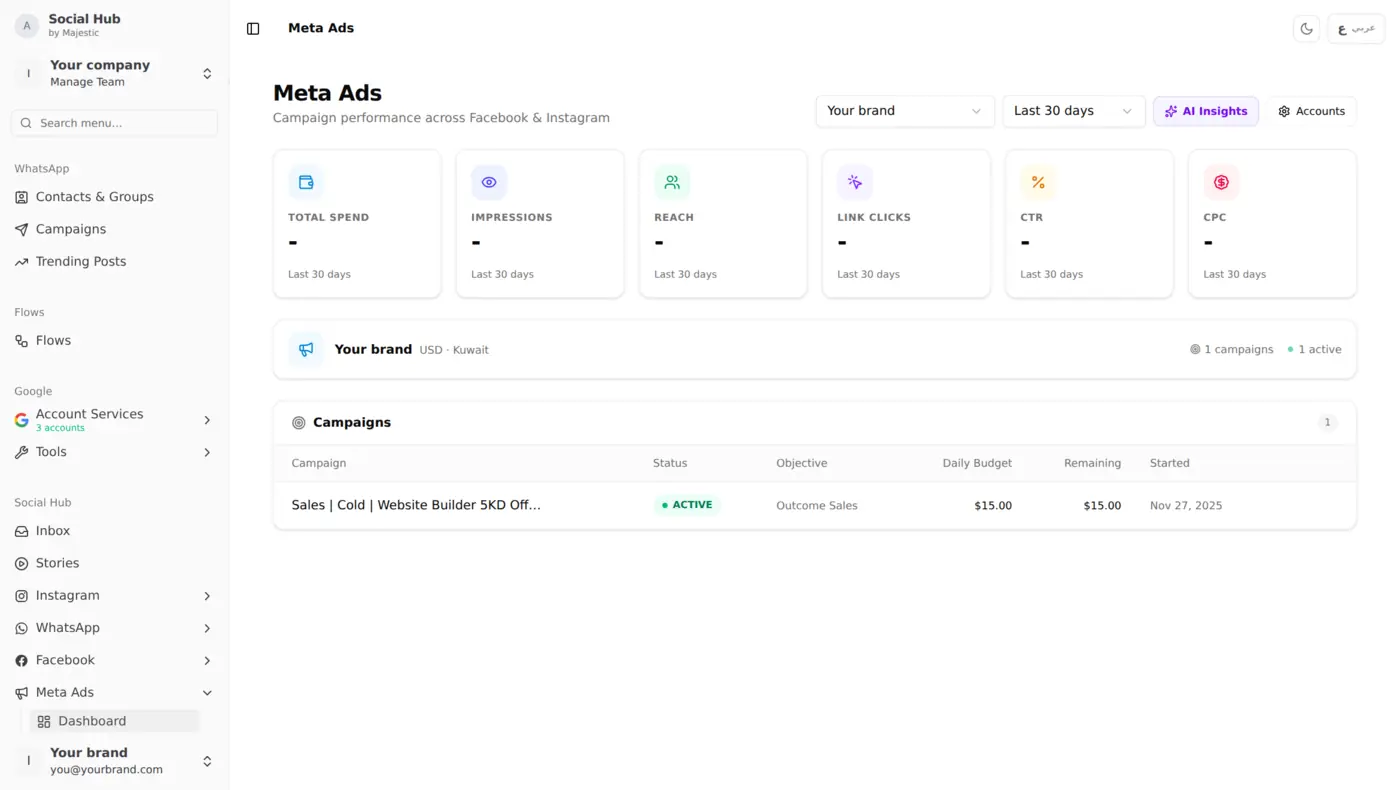Screen dimensions: 1400x790
Task: Click the ACTIVE status badge
Action: pos(687,505)
